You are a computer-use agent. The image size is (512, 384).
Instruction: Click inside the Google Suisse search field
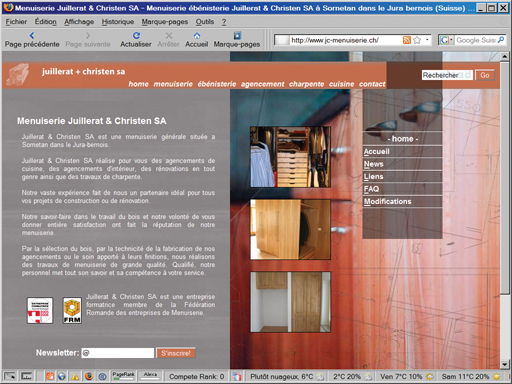click(476, 40)
